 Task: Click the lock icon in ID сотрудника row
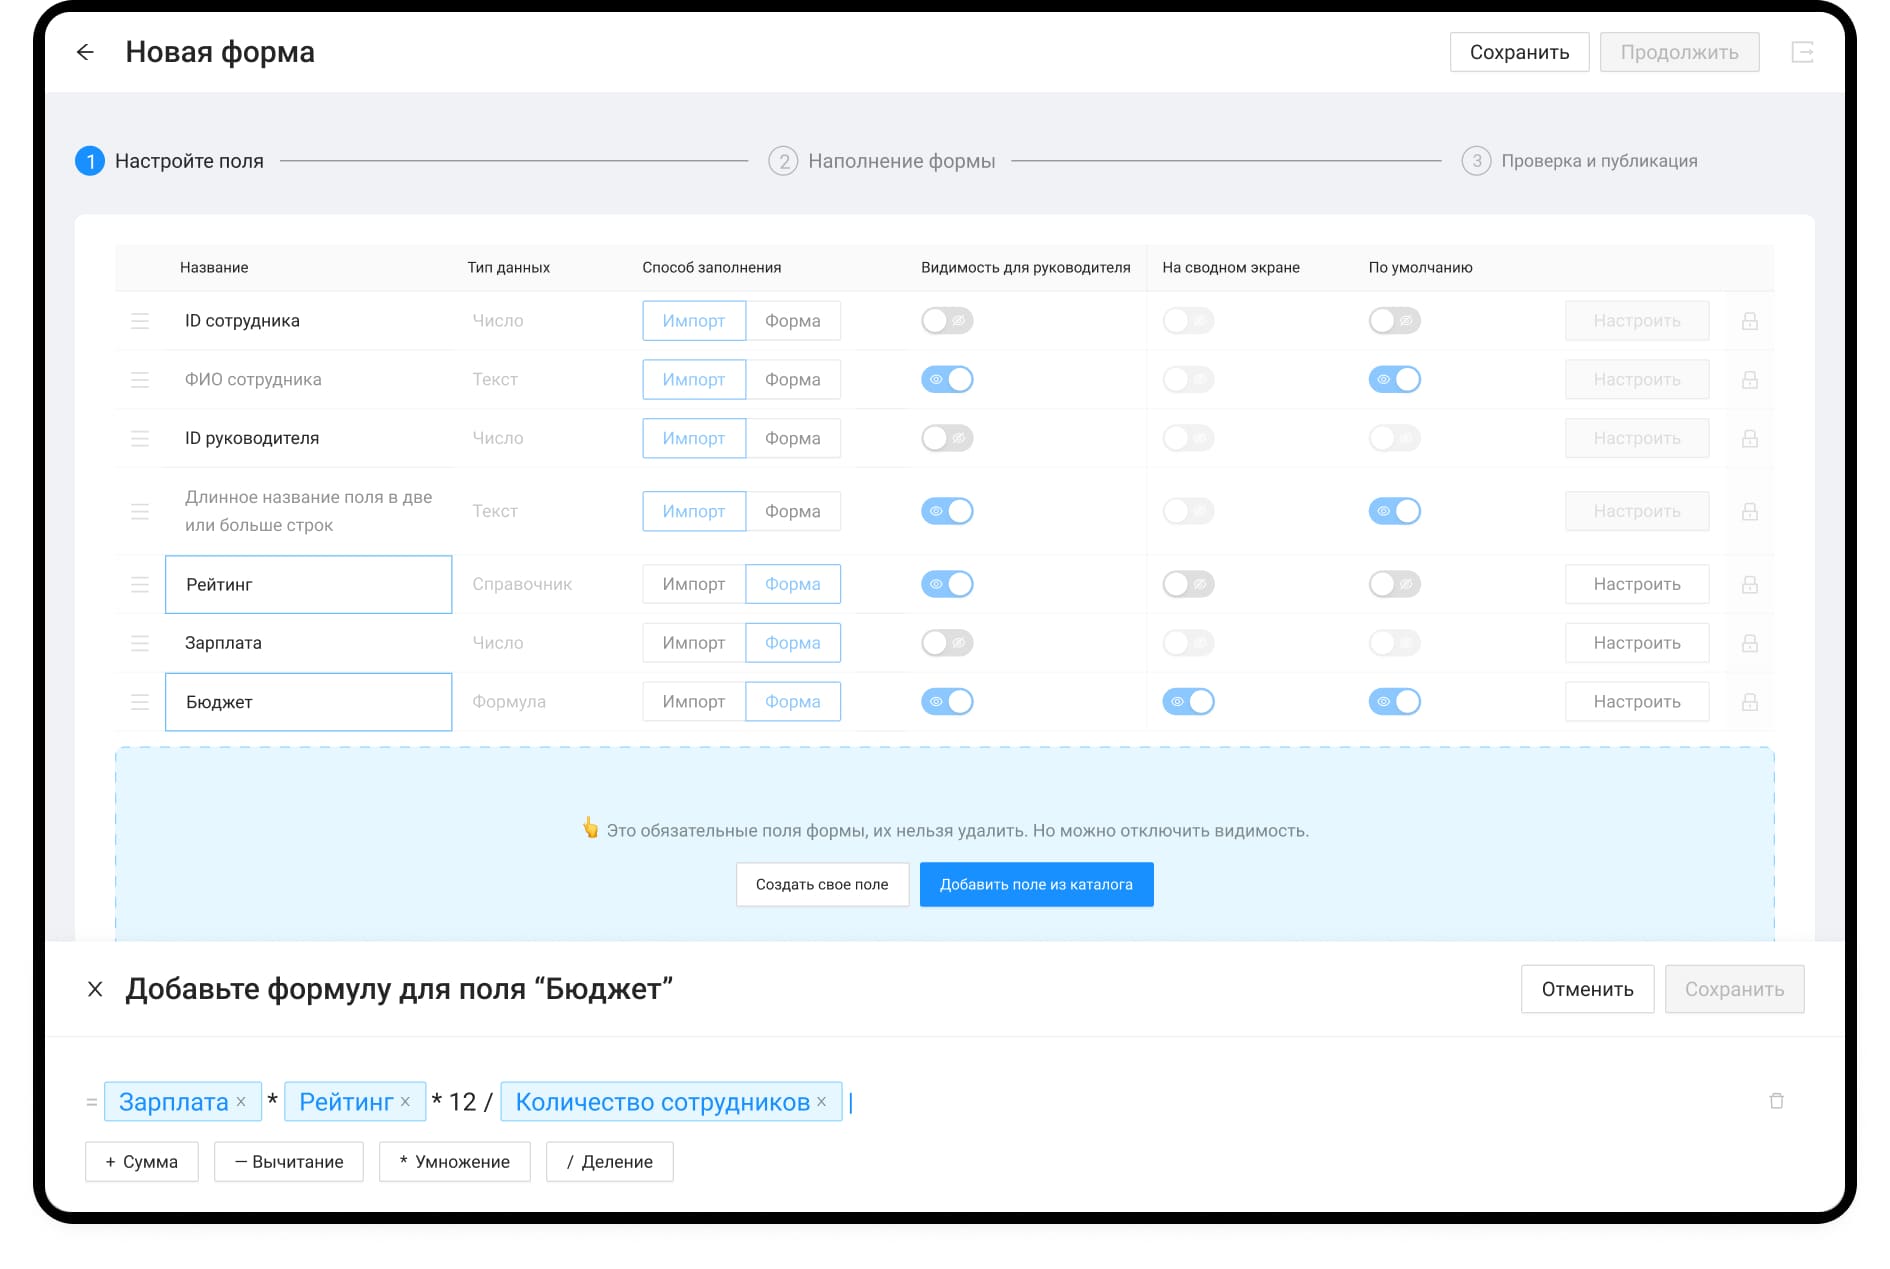coord(1750,321)
